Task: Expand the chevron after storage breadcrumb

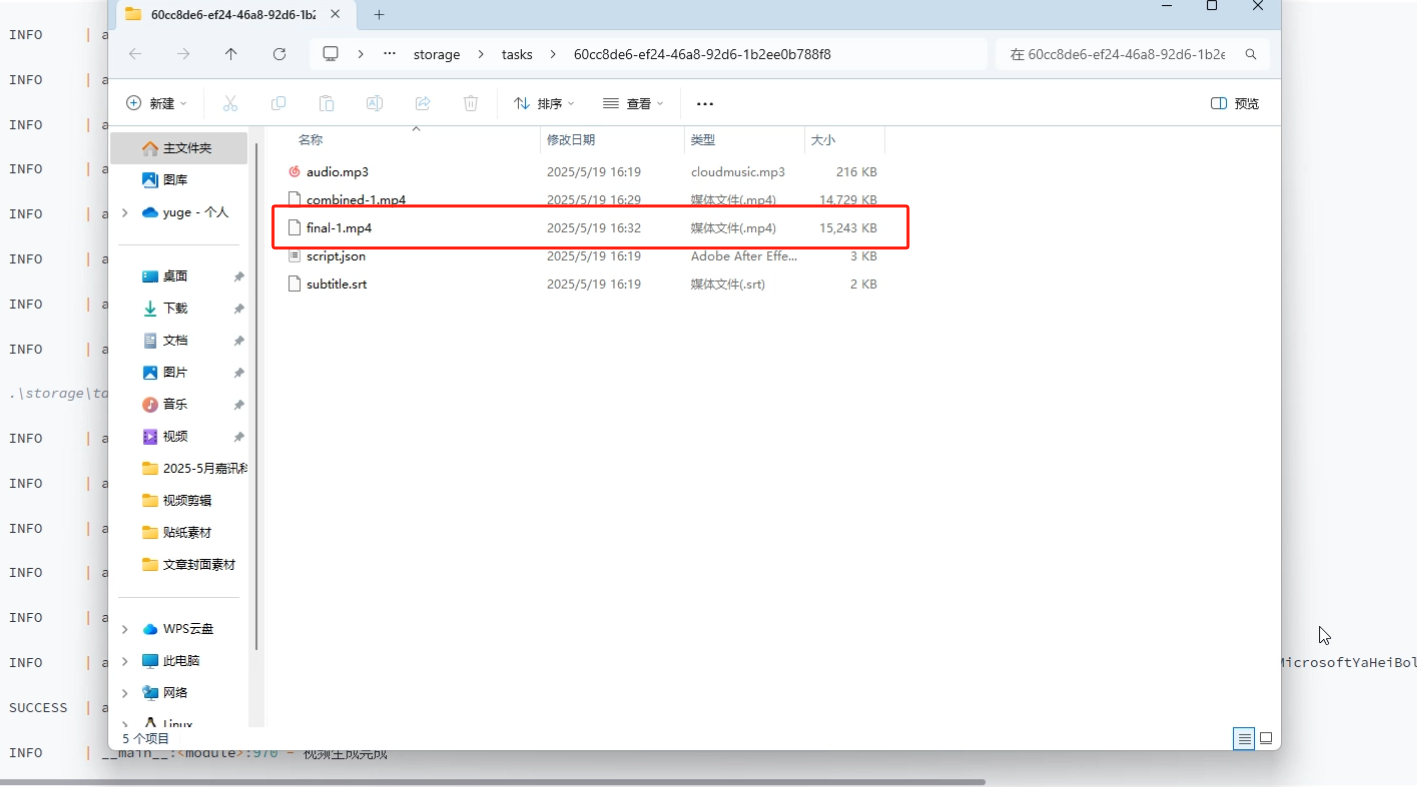Action: 481,54
